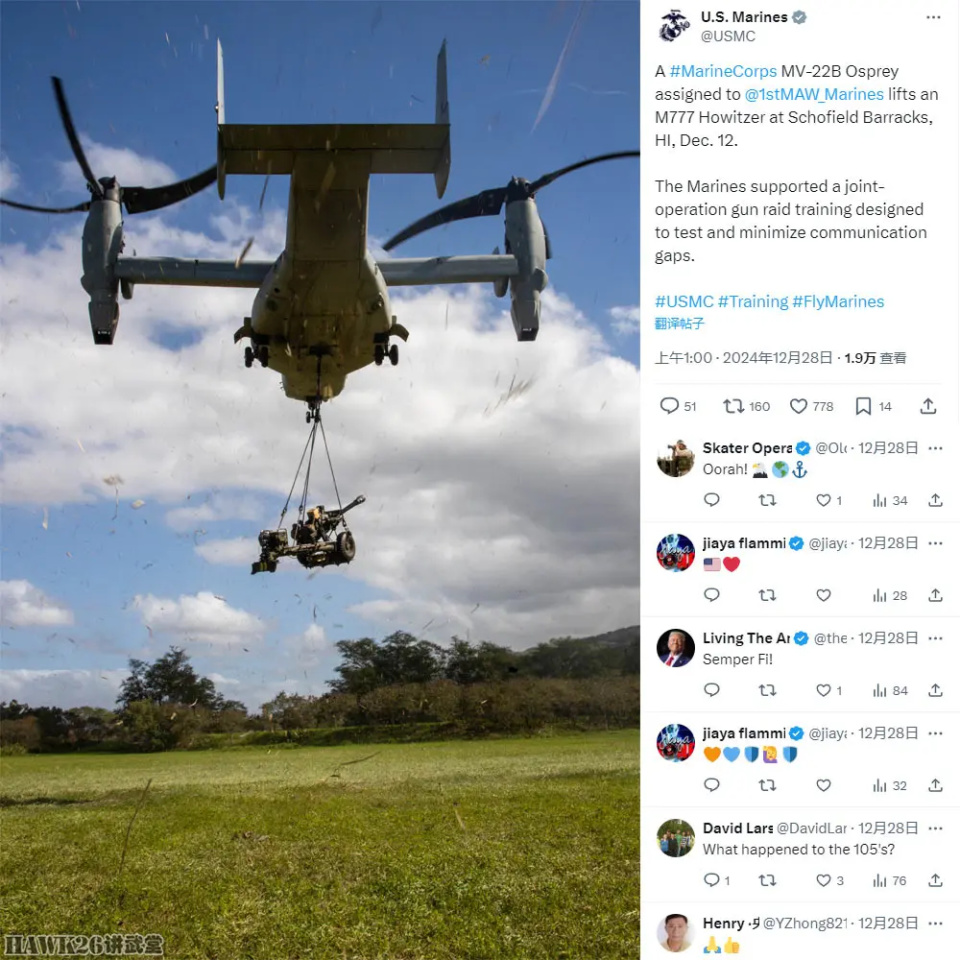960x960 pixels.
Task: Open more options on David Lars reply
Action: tap(935, 828)
